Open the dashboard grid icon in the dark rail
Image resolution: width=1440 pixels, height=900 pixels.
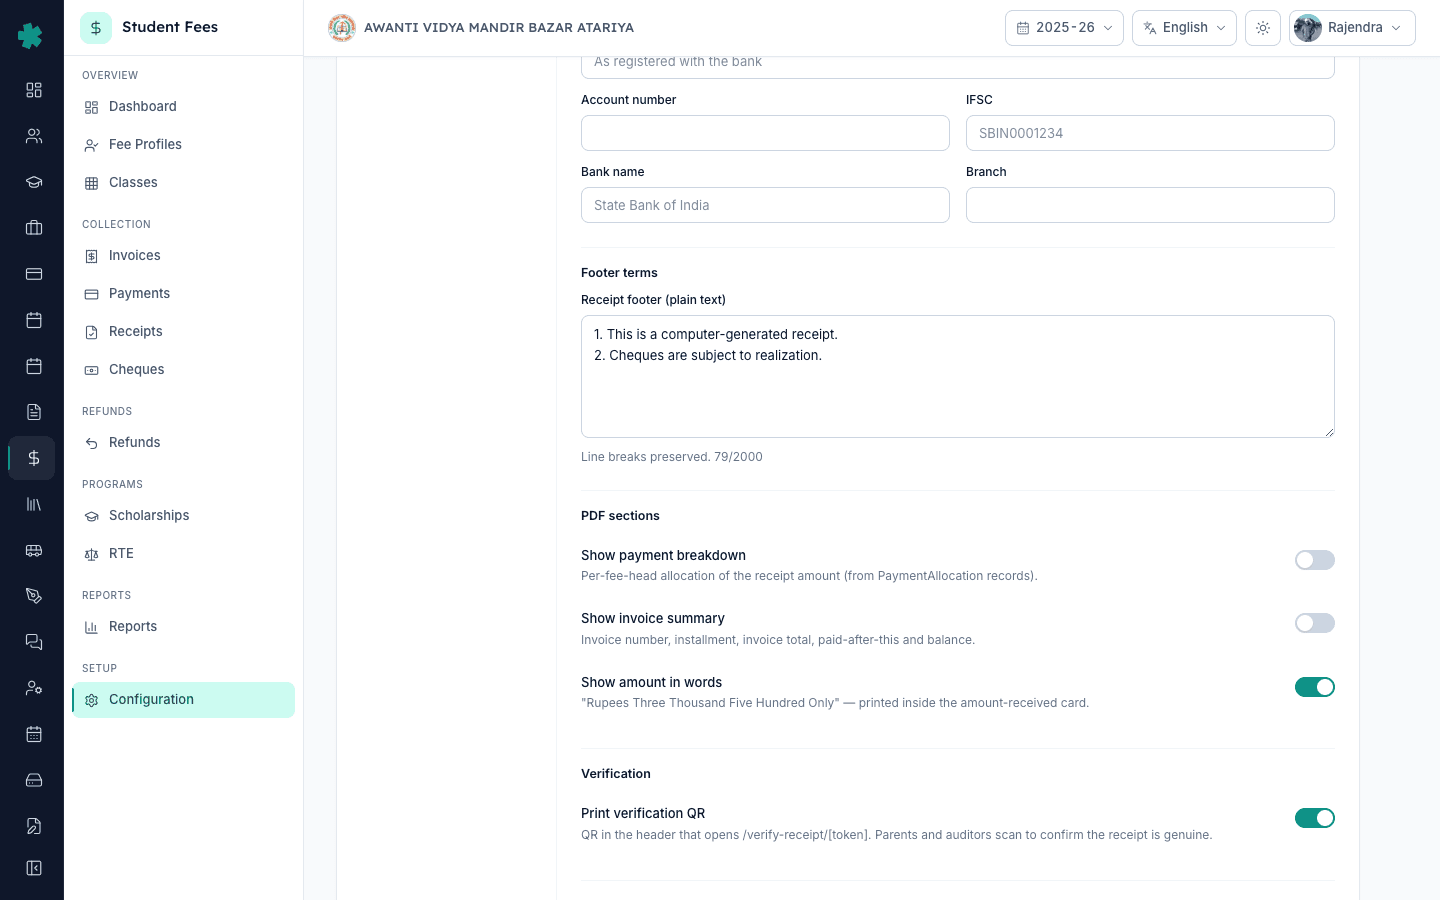click(34, 90)
